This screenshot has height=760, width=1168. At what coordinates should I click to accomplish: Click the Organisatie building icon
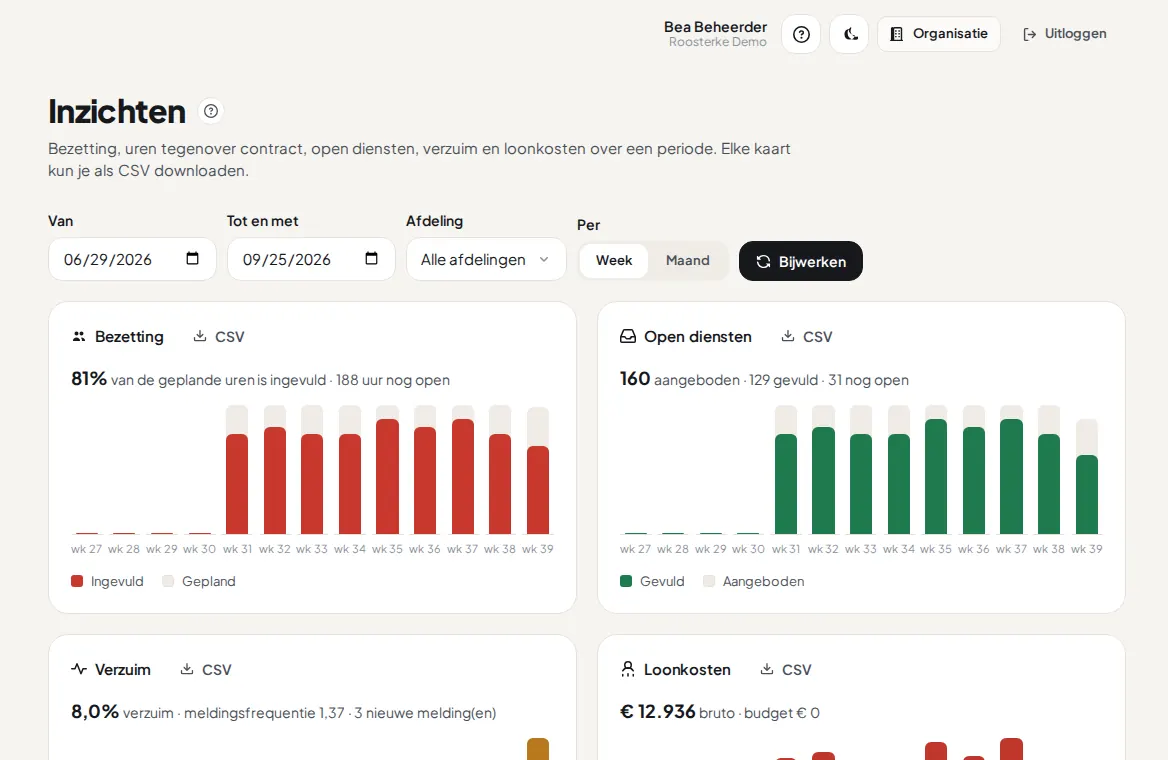(897, 34)
